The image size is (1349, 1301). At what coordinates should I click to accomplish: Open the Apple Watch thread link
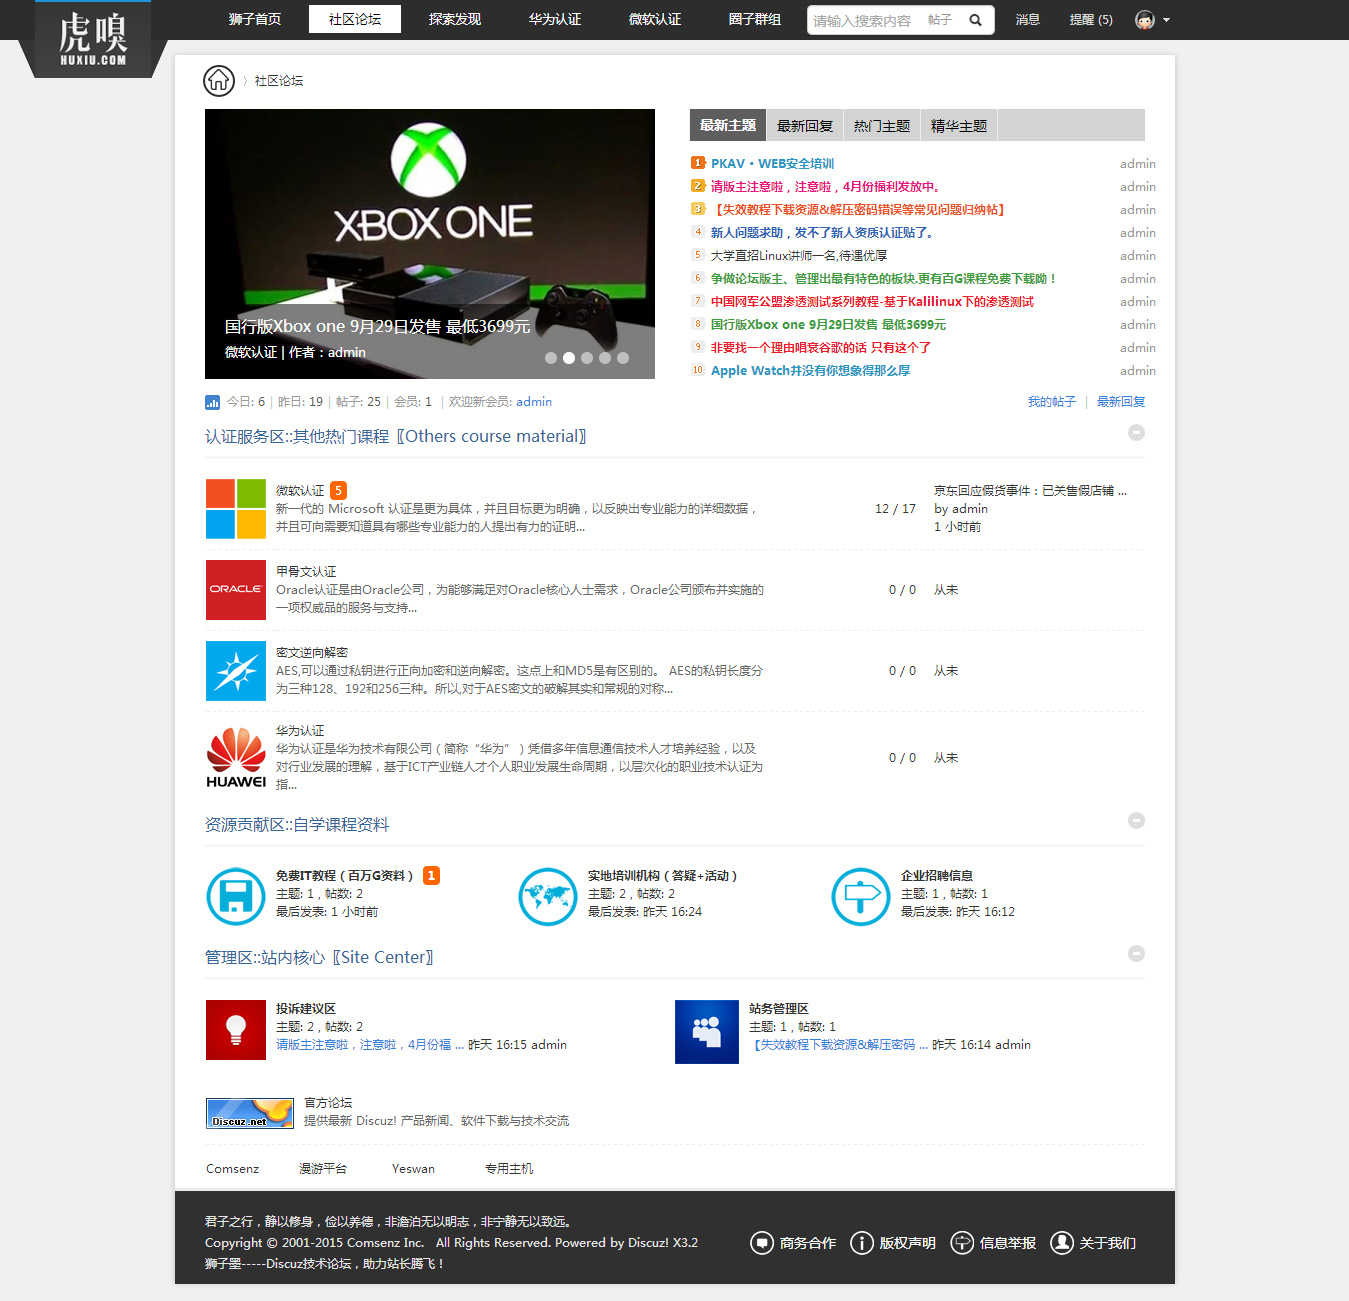click(810, 371)
